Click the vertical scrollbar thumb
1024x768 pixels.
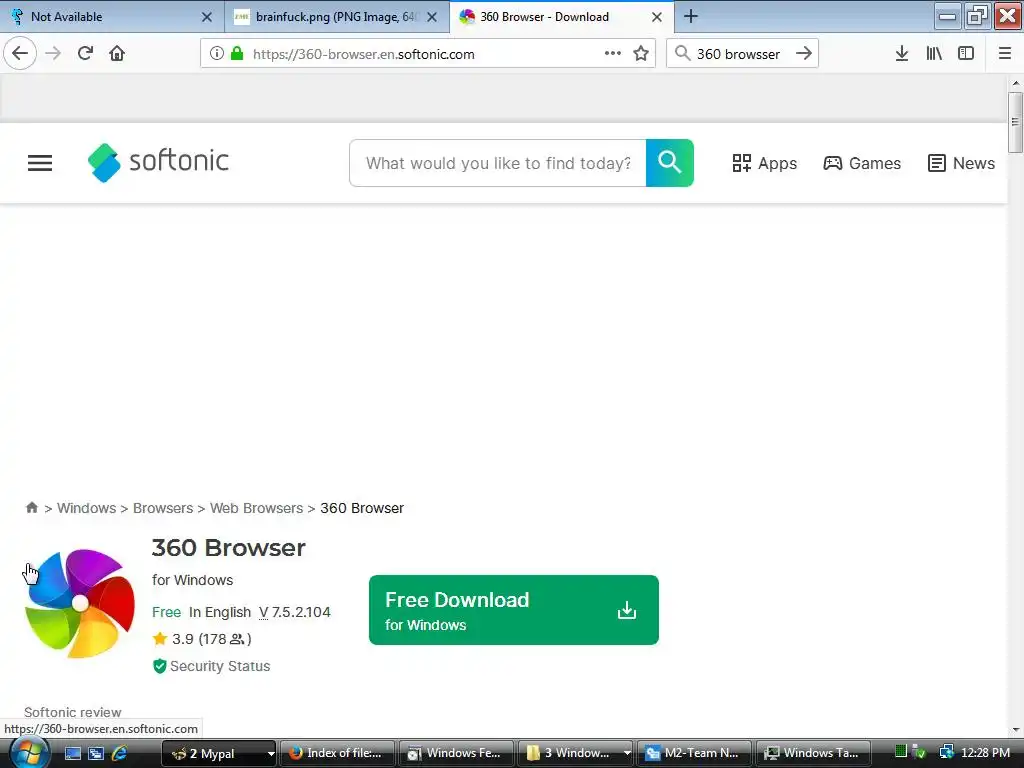1015,122
